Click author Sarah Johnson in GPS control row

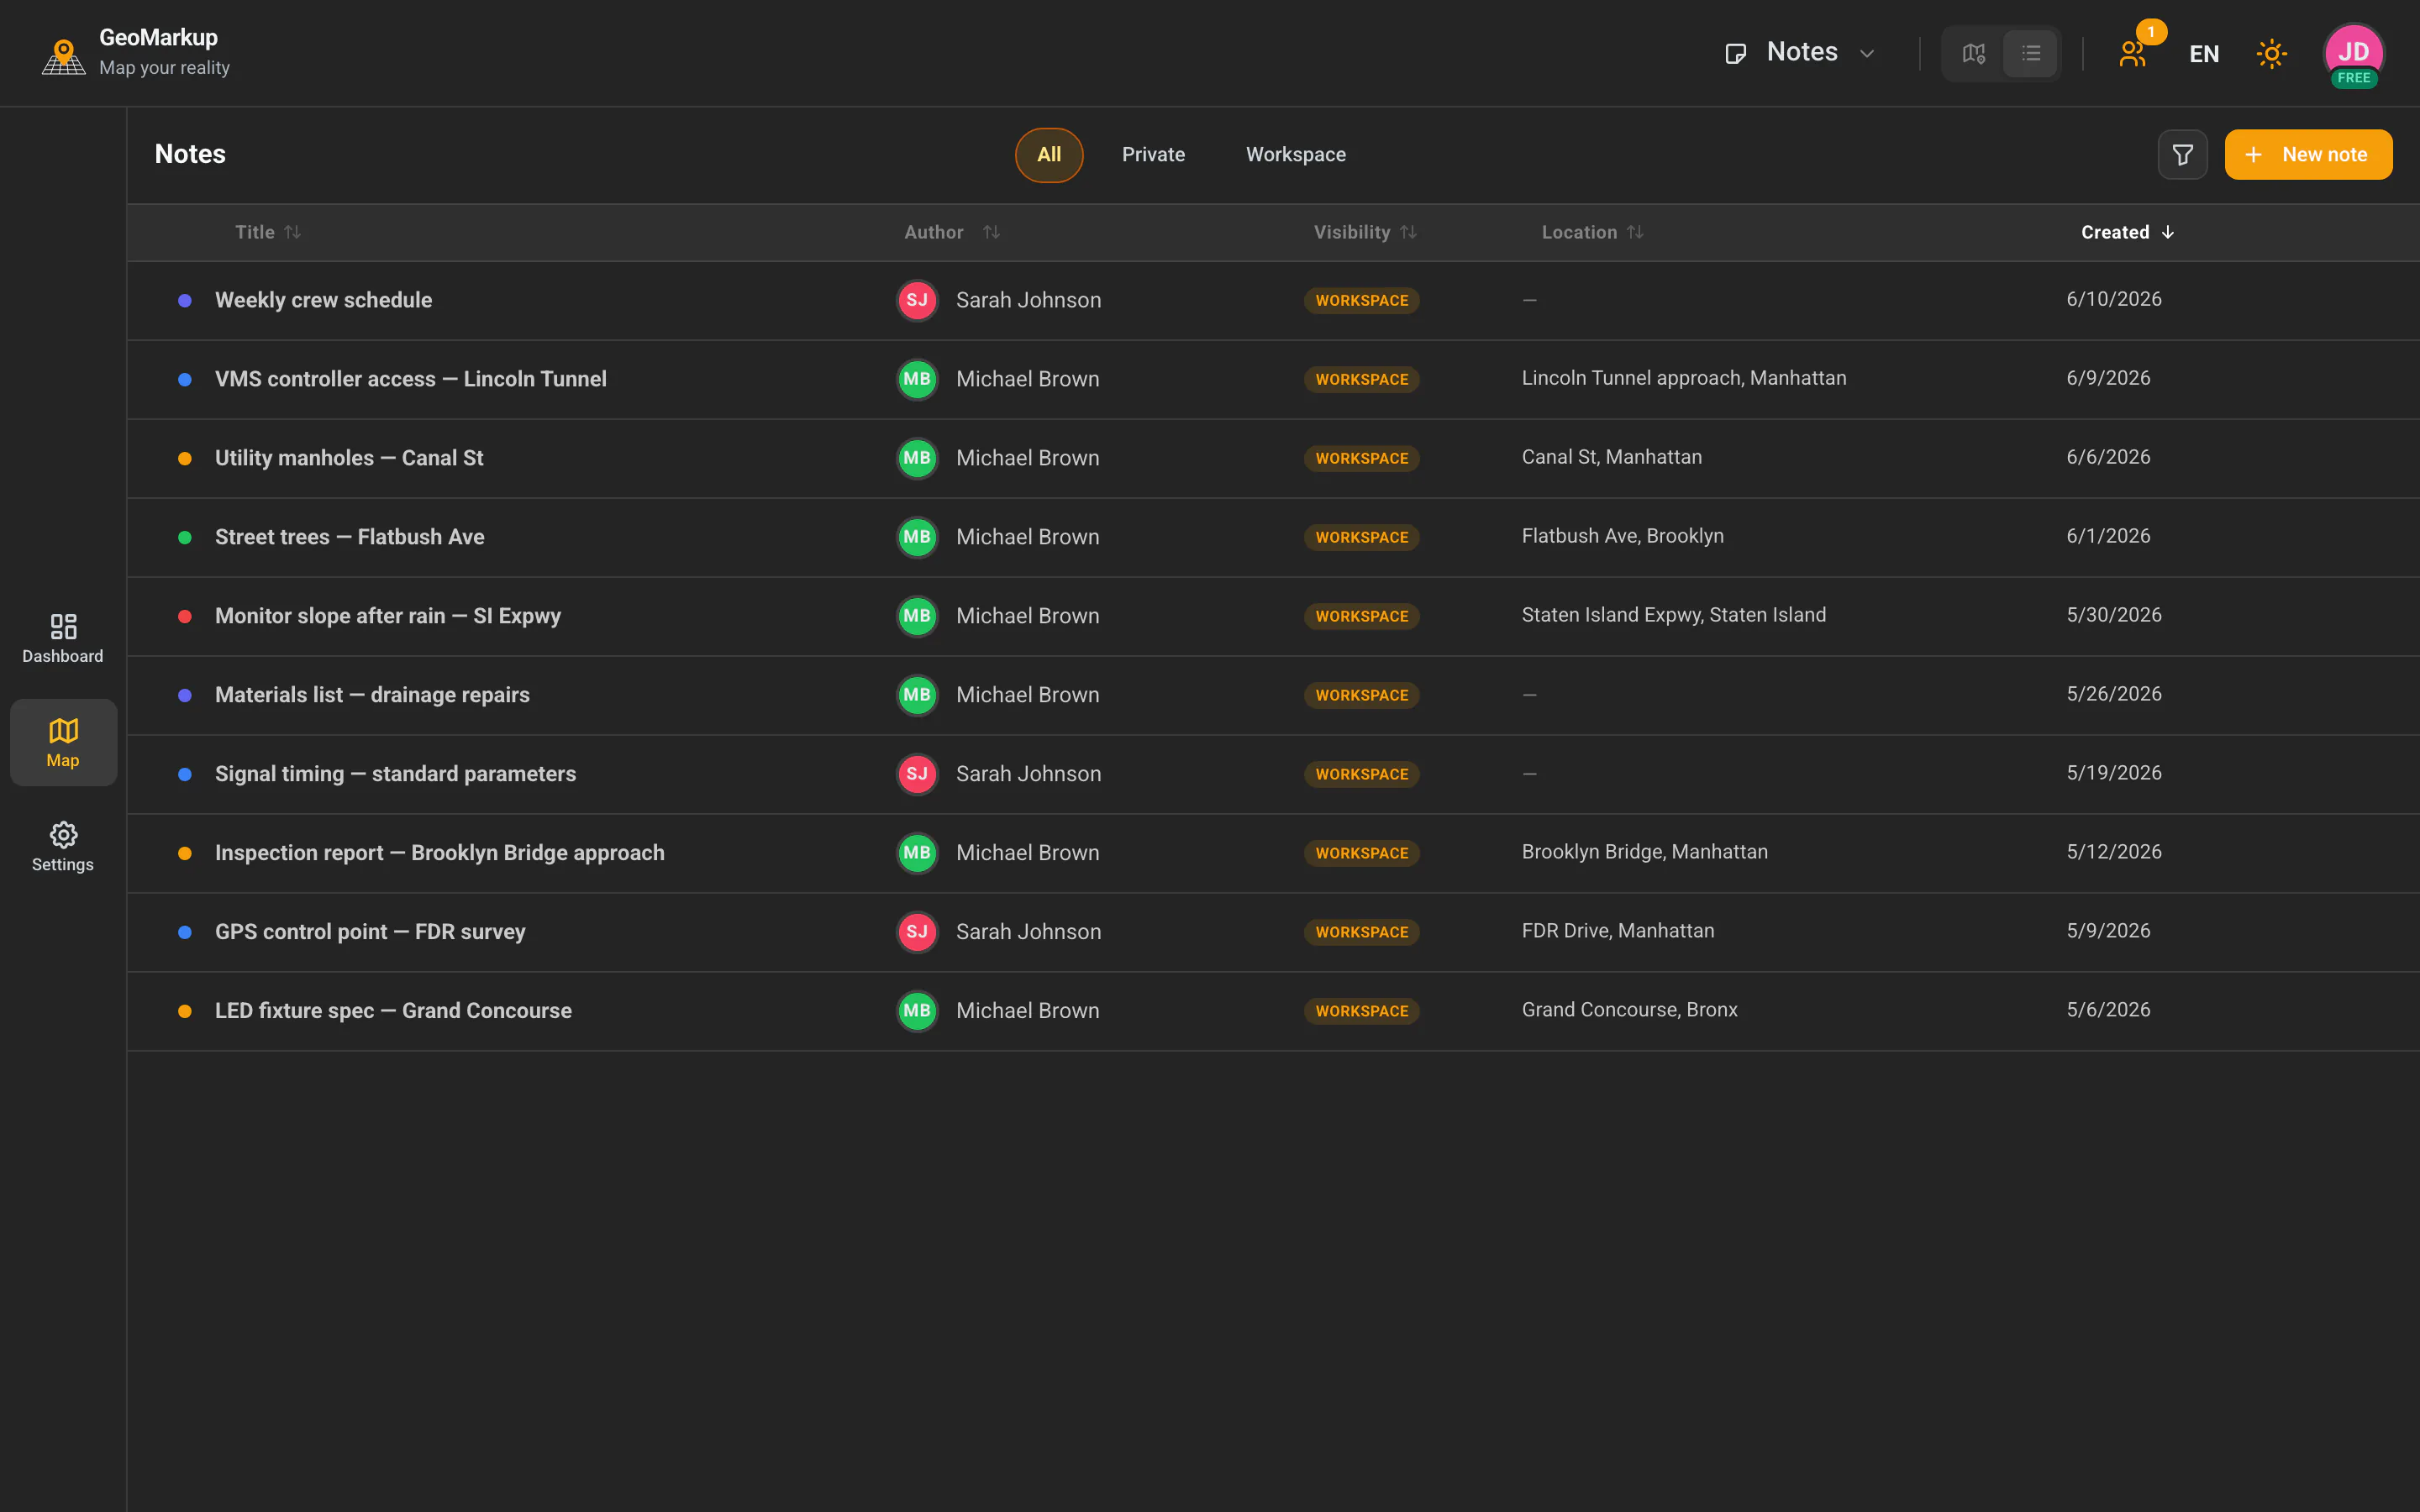(1028, 932)
